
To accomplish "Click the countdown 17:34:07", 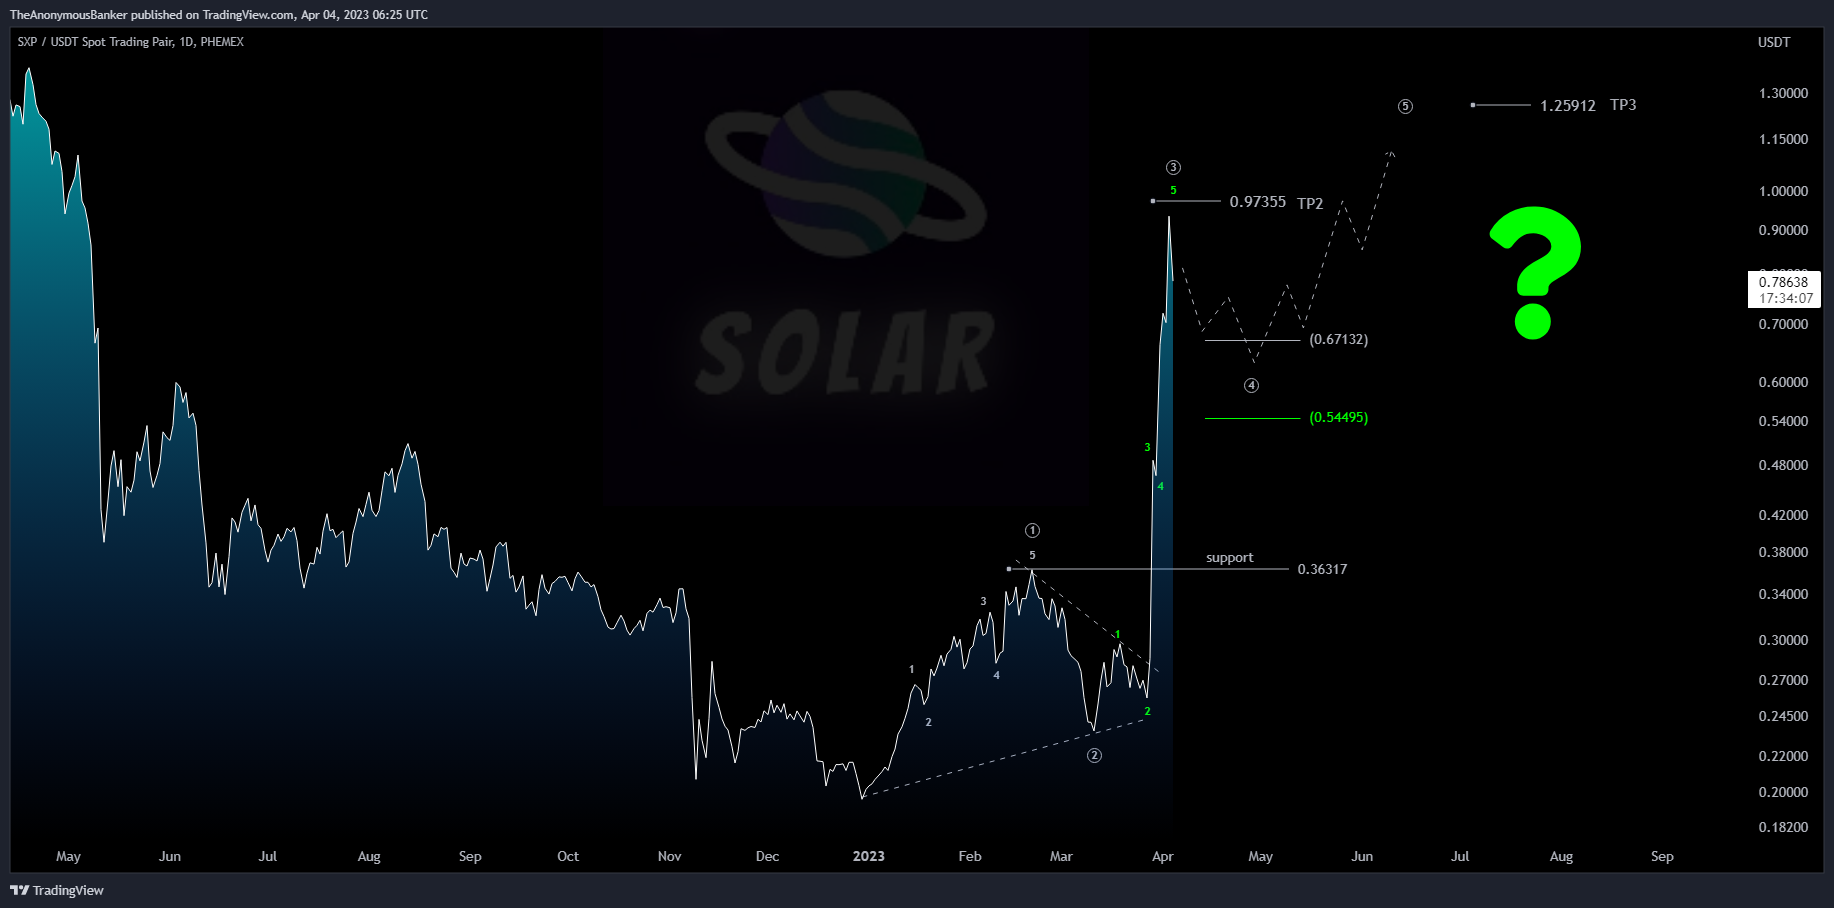I will (x=1786, y=298).
